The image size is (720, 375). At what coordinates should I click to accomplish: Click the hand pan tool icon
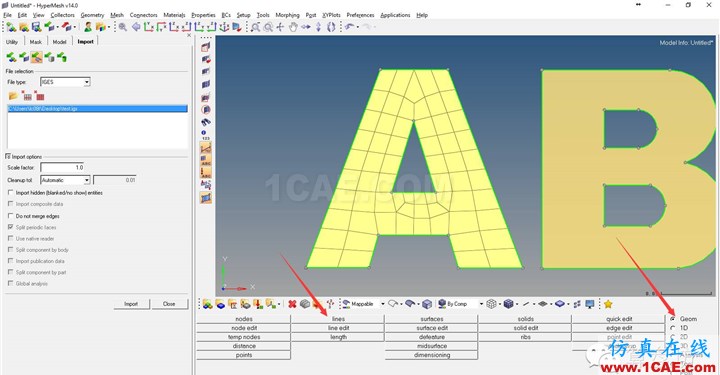tap(293, 27)
